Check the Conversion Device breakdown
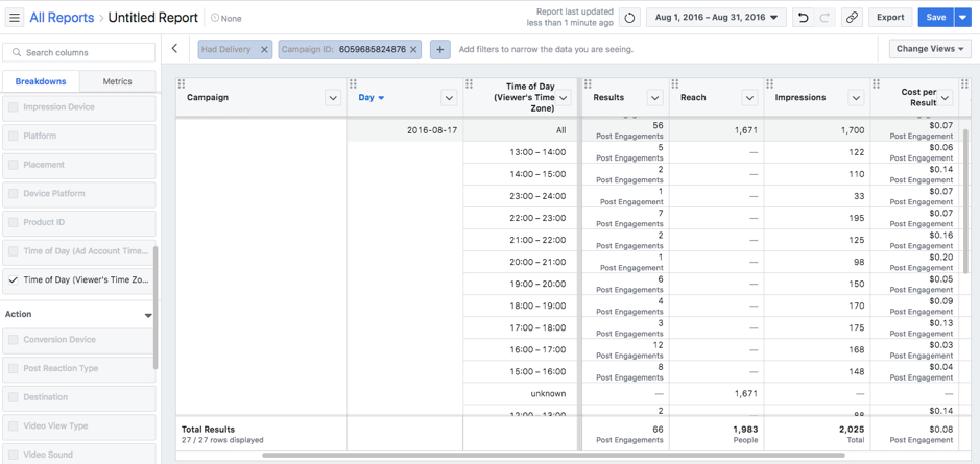This screenshot has height=464, width=980. pyautogui.click(x=13, y=340)
